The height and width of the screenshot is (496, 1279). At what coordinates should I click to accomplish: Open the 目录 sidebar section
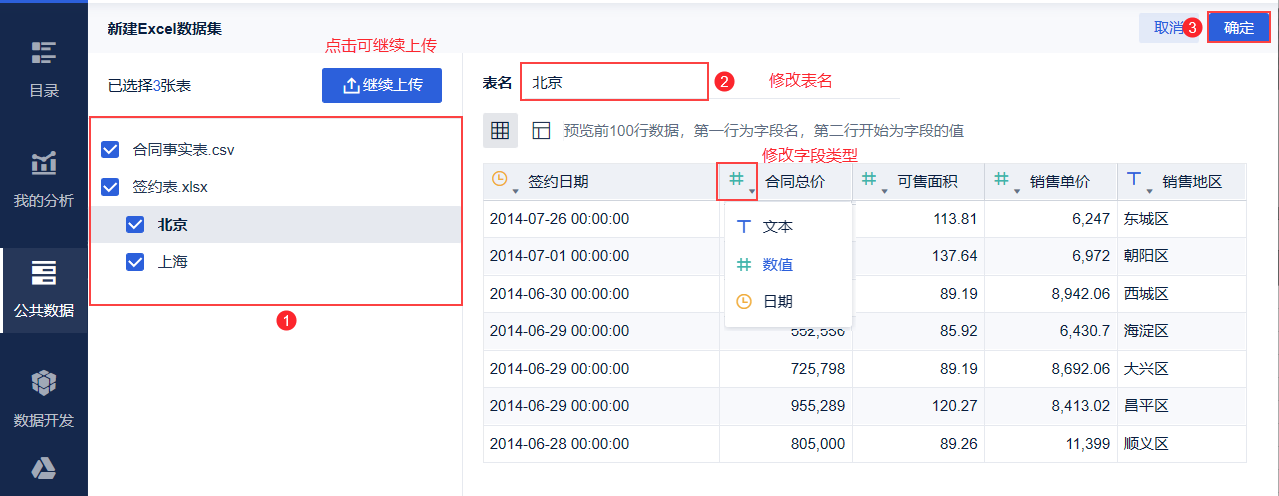tap(44, 68)
